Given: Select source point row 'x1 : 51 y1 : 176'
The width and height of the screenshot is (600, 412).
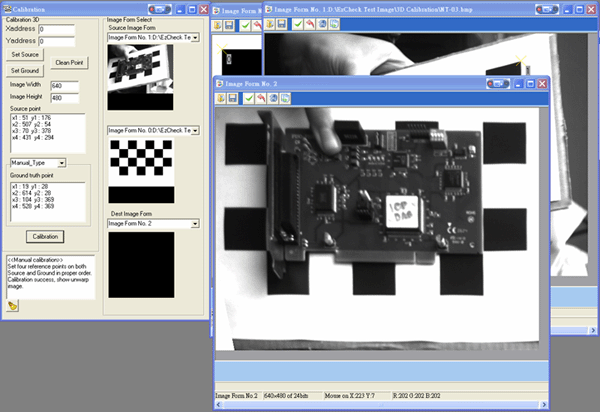Looking at the screenshot, I should tap(31, 118).
